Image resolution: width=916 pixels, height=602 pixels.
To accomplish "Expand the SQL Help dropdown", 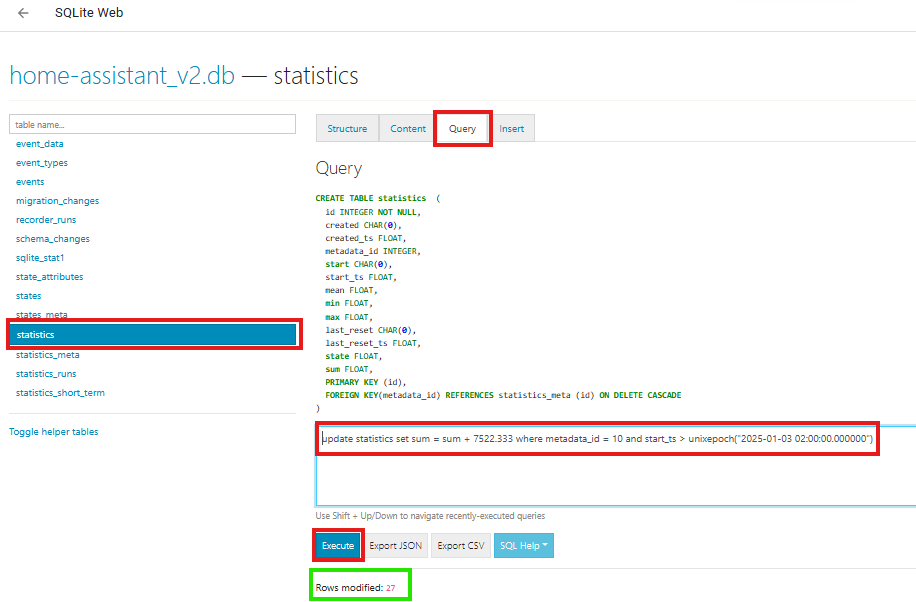I will click(523, 546).
